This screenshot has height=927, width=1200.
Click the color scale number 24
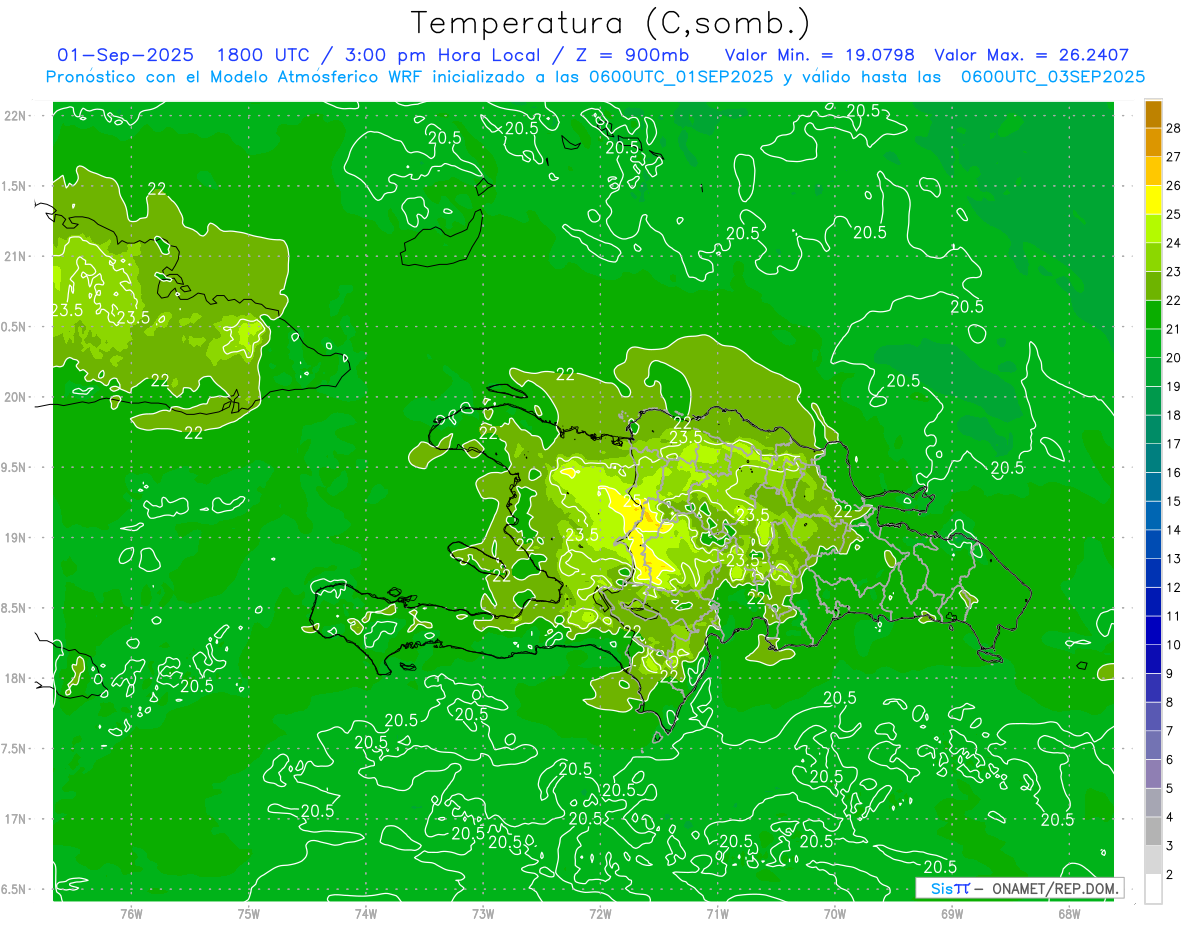(1174, 243)
